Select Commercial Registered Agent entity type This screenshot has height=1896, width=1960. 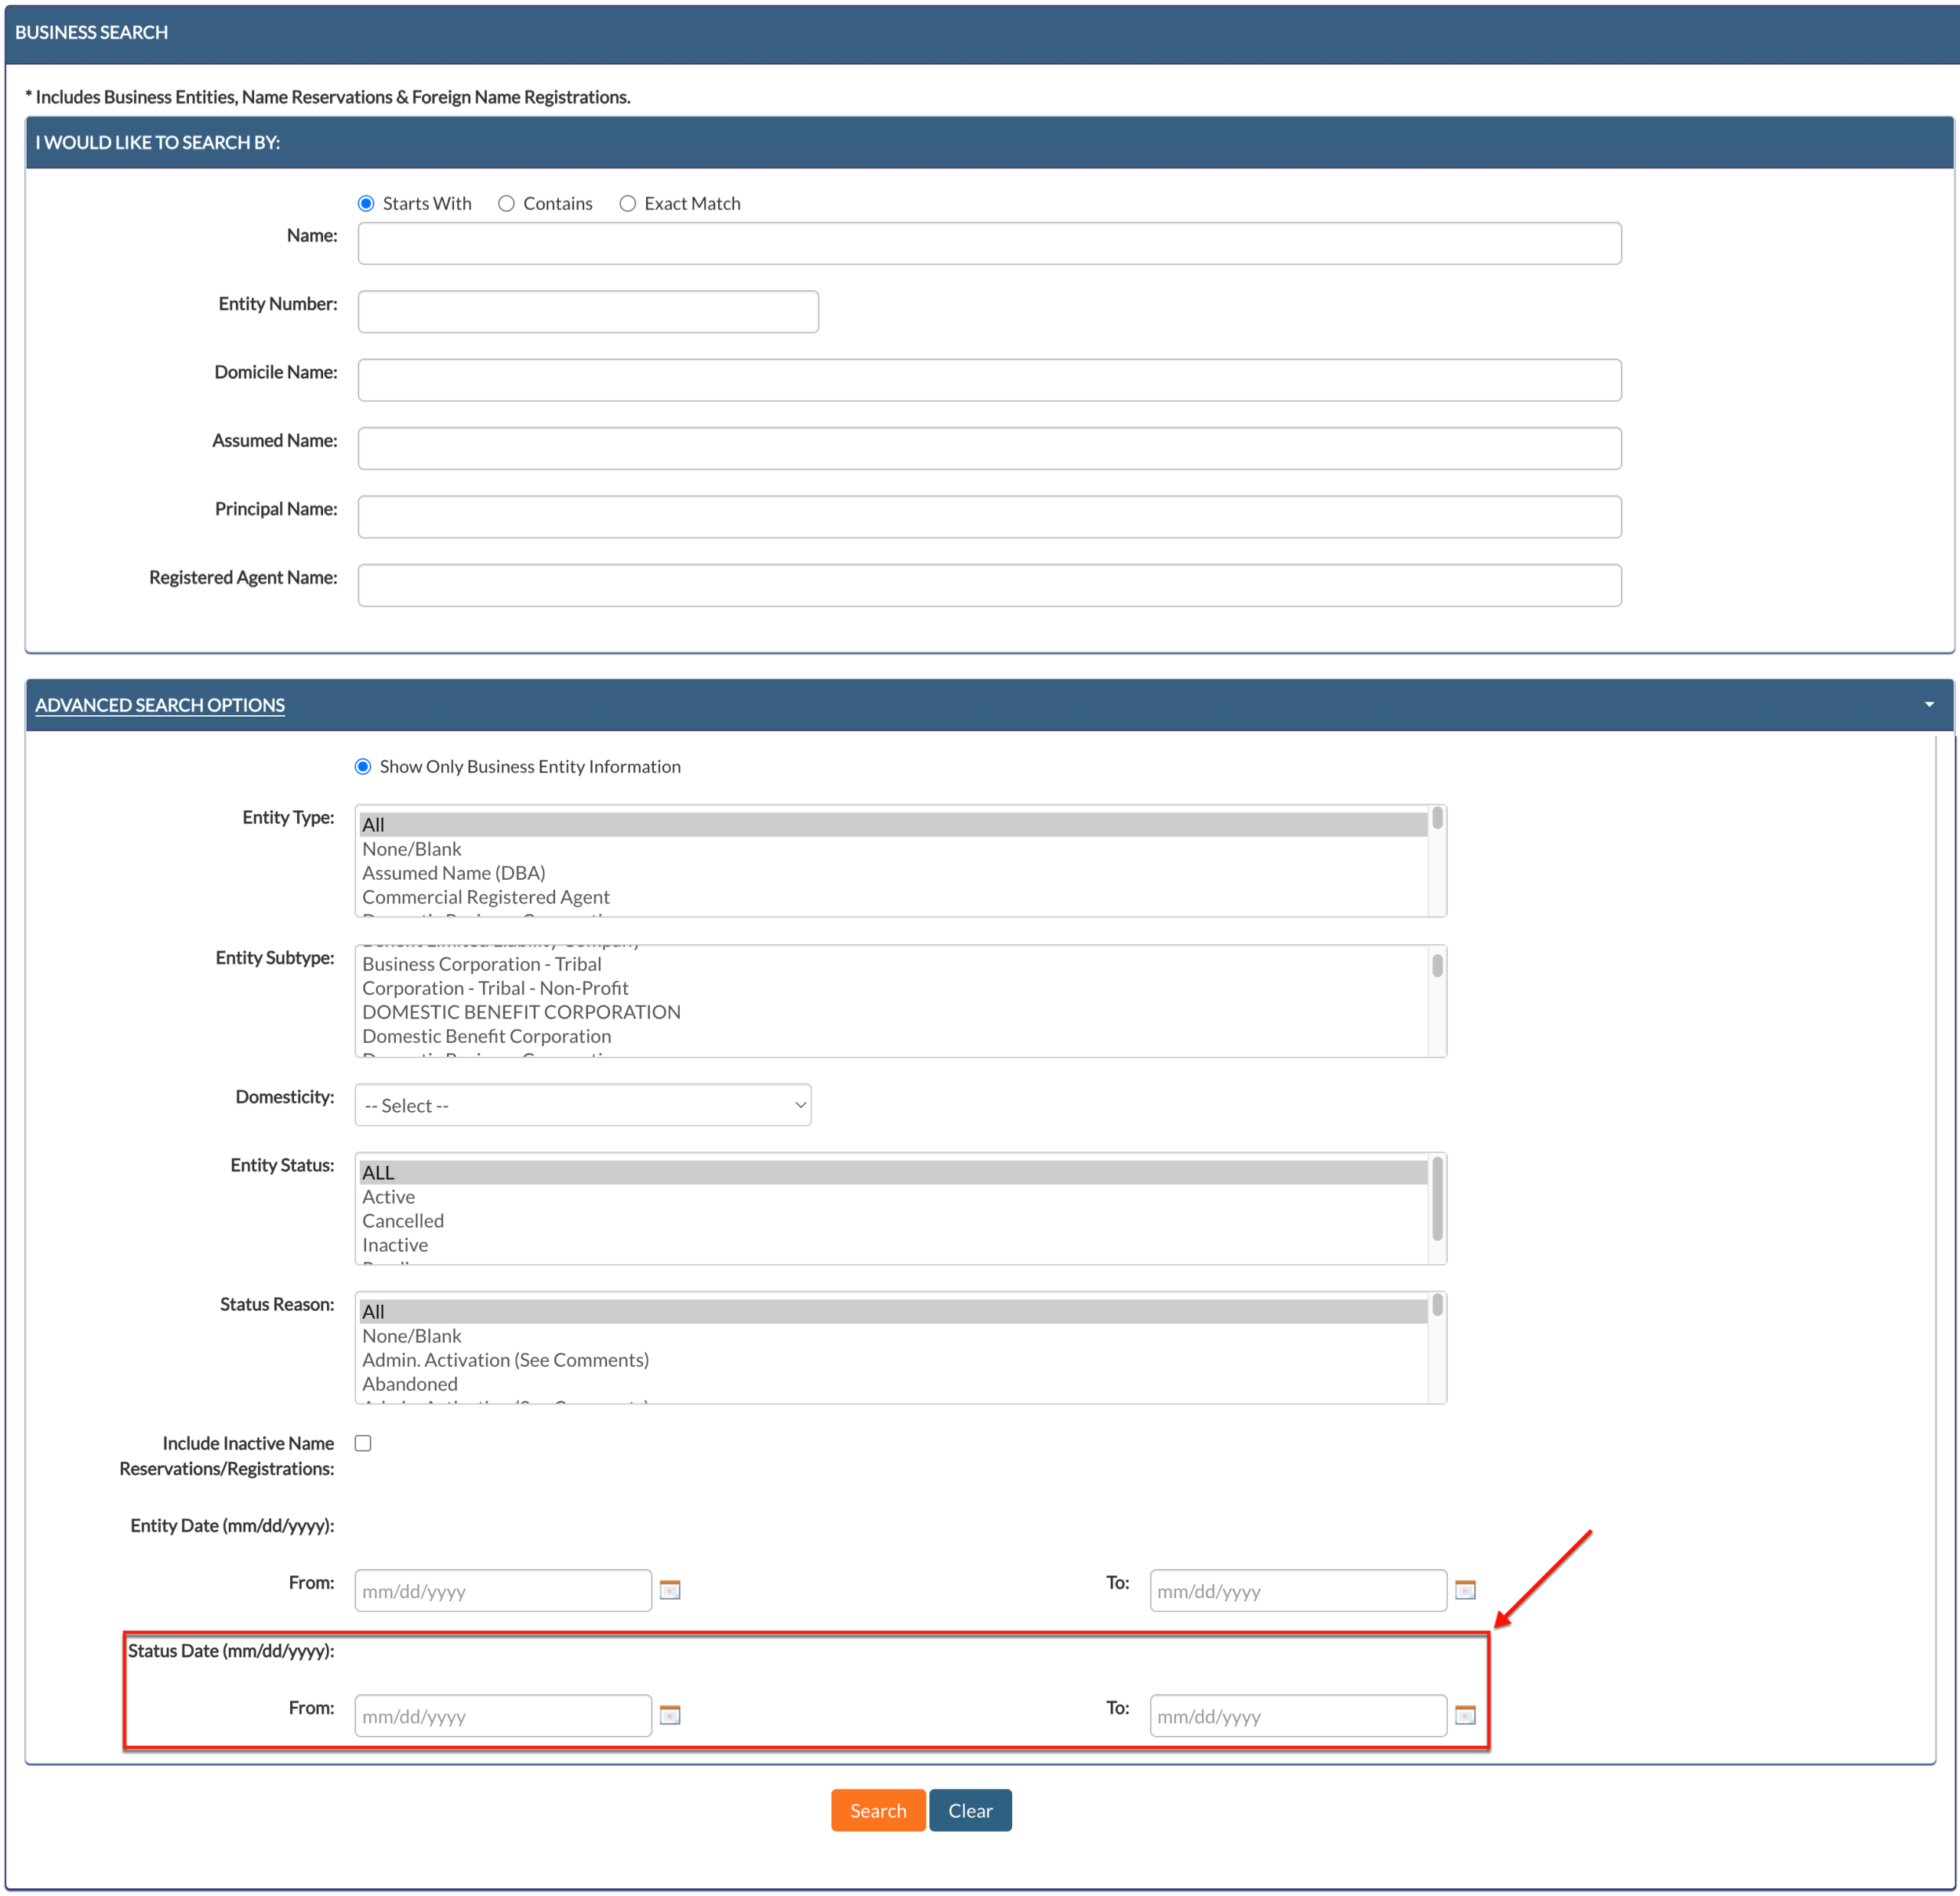click(893, 897)
